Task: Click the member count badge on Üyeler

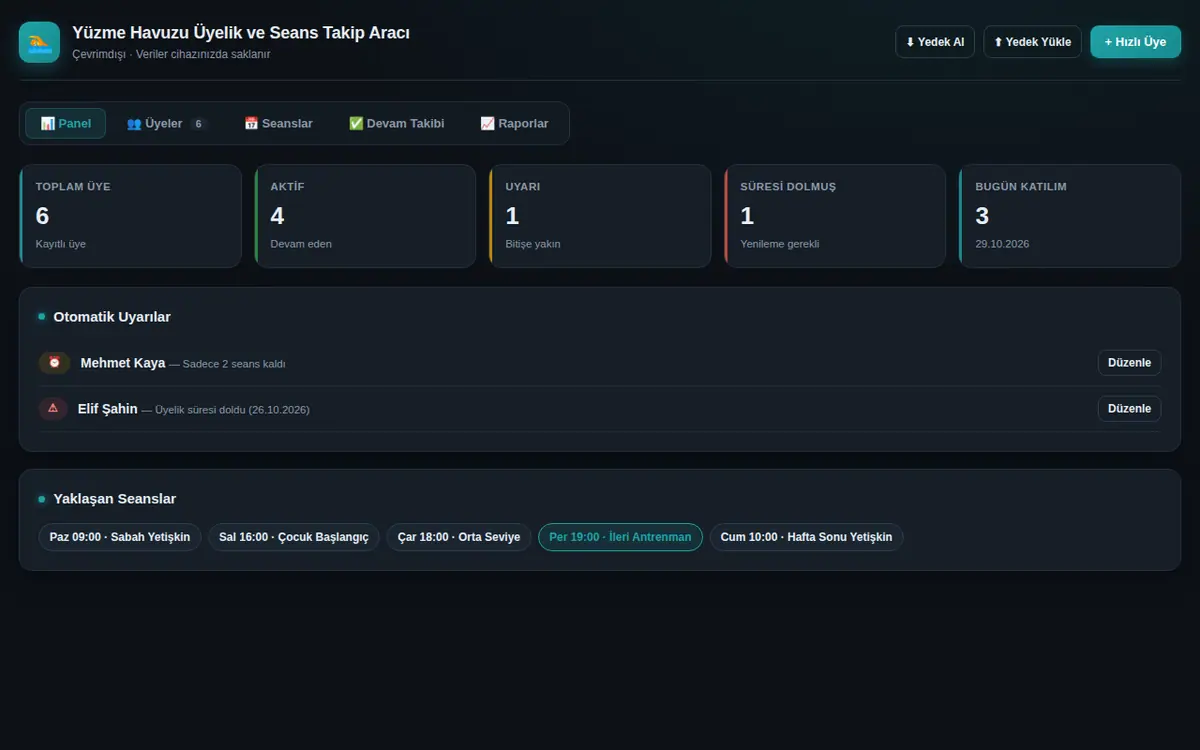Action: (198, 124)
